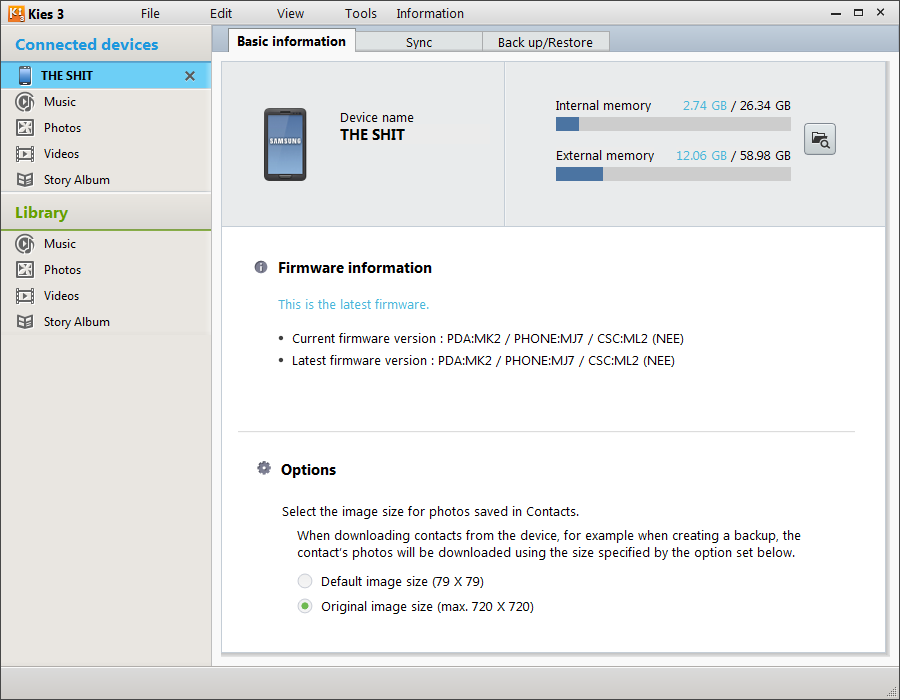The height and width of the screenshot is (700, 900).
Task: Select Original image size (max. 720 X 720)
Action: coord(305,606)
